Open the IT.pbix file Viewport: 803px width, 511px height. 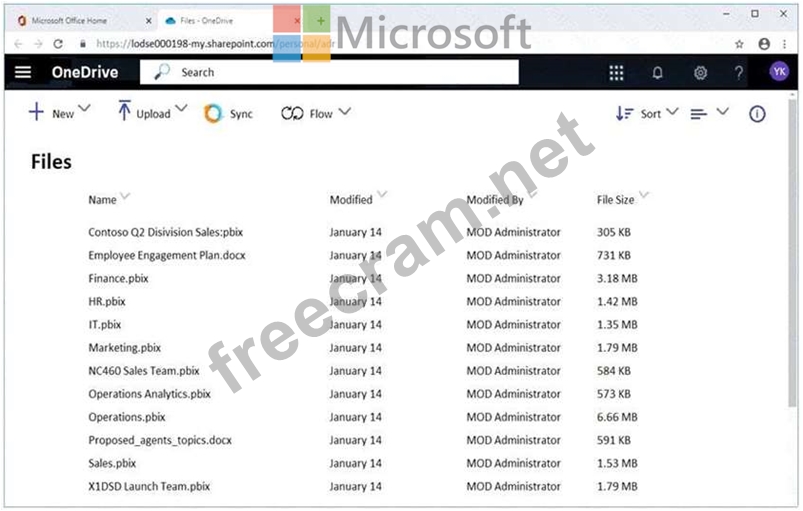(x=104, y=325)
